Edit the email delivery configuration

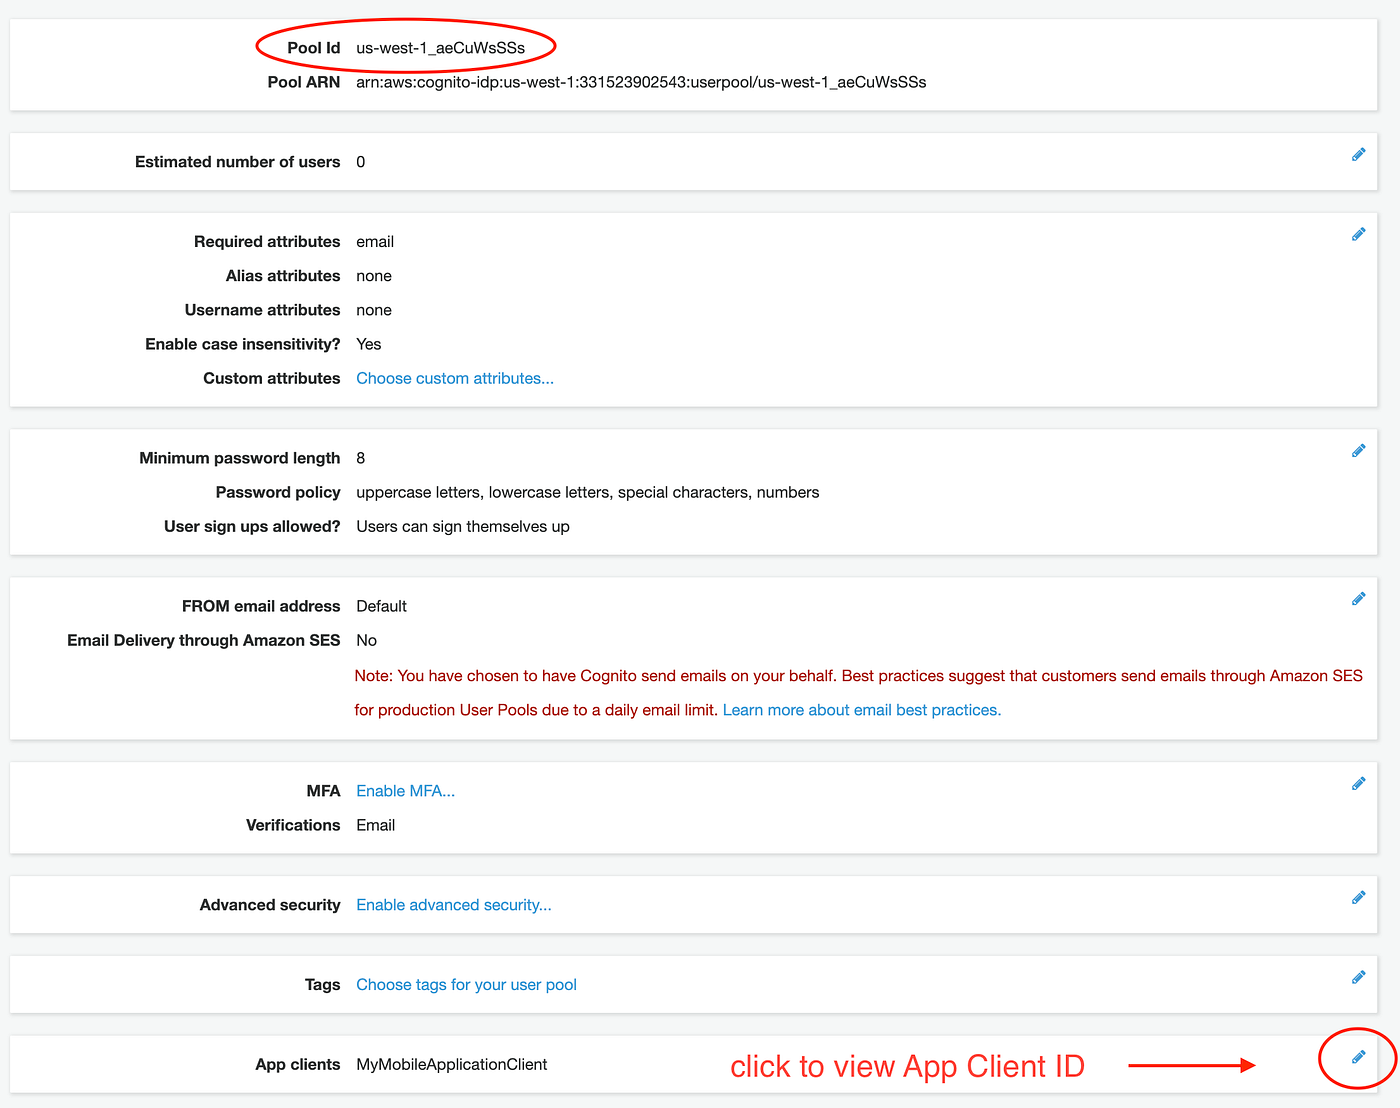click(1358, 598)
